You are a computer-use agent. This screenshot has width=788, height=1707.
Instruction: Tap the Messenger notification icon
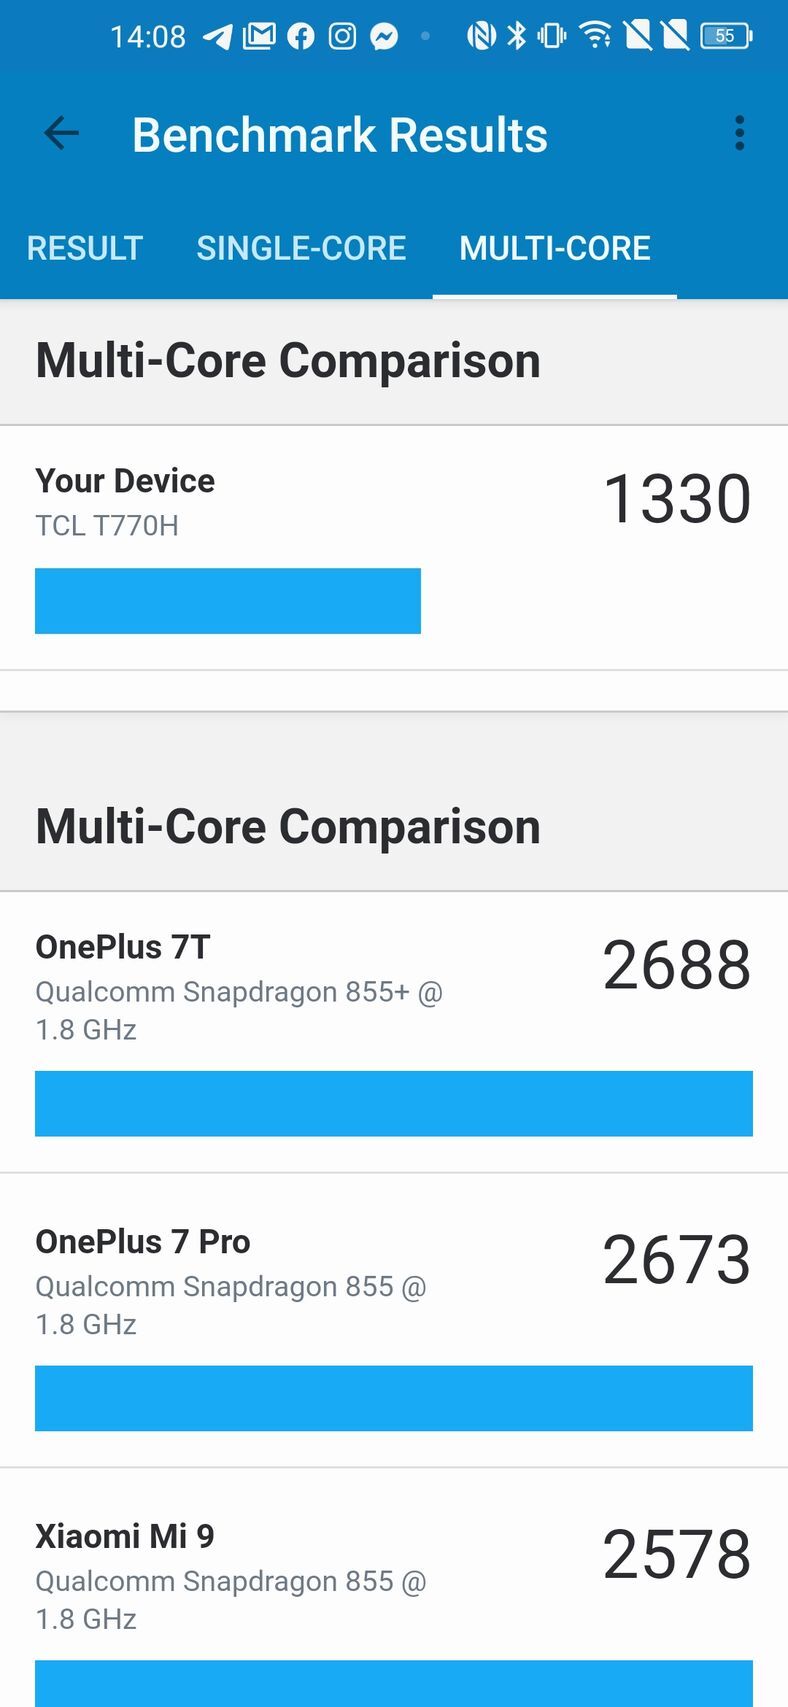tap(384, 37)
